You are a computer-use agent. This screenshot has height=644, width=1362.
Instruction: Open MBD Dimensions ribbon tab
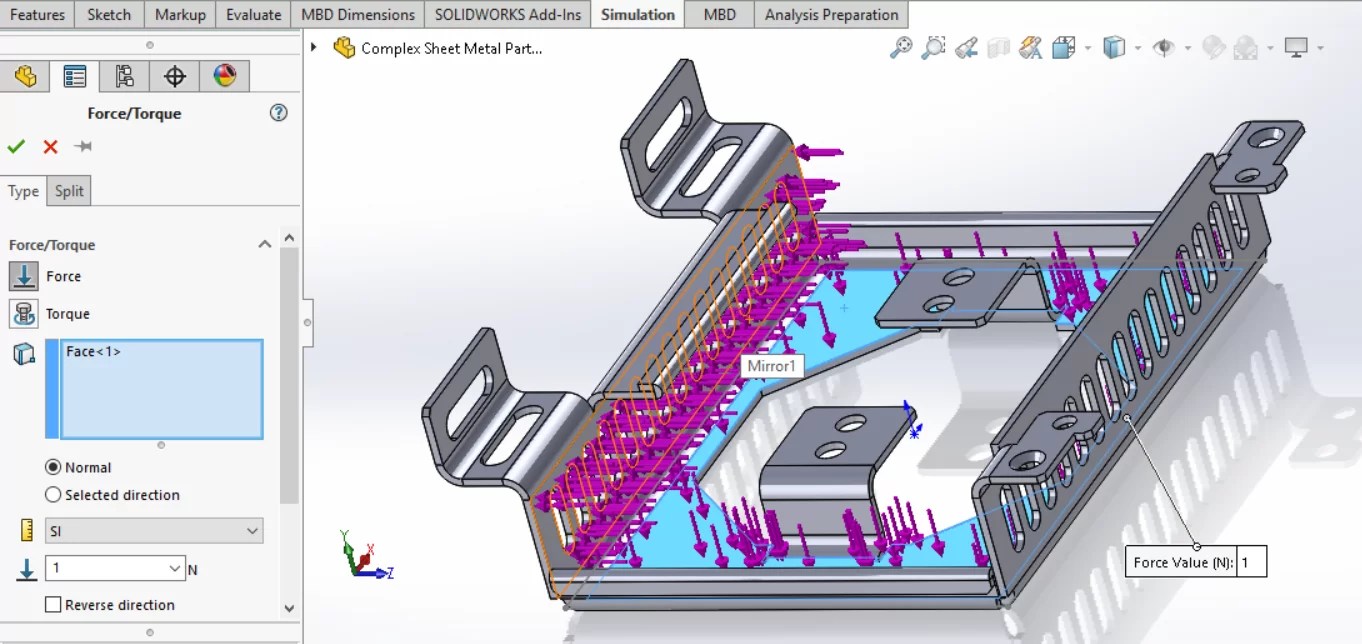tap(358, 14)
